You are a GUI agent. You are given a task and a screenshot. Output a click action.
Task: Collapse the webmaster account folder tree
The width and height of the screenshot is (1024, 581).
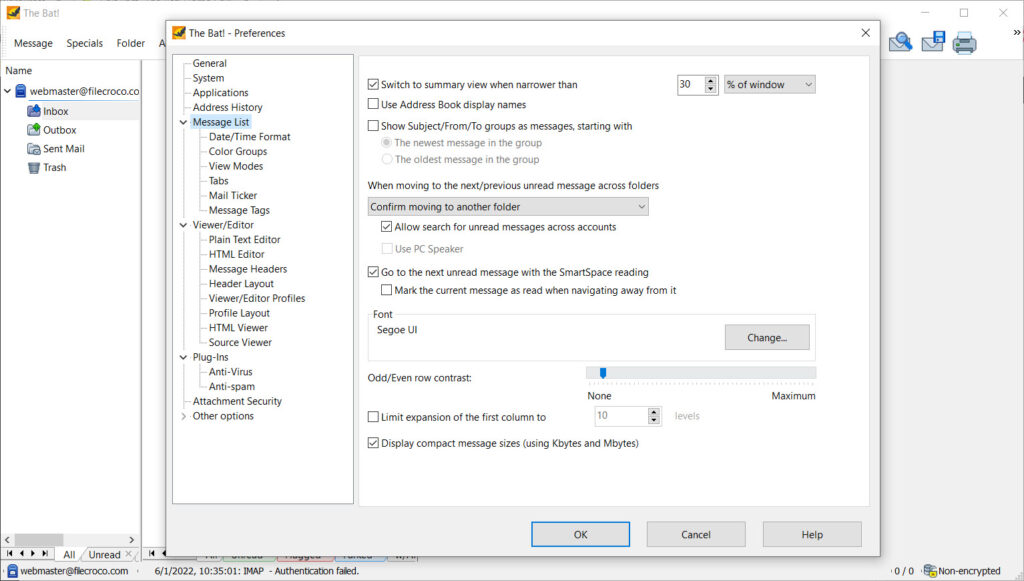tap(8, 91)
